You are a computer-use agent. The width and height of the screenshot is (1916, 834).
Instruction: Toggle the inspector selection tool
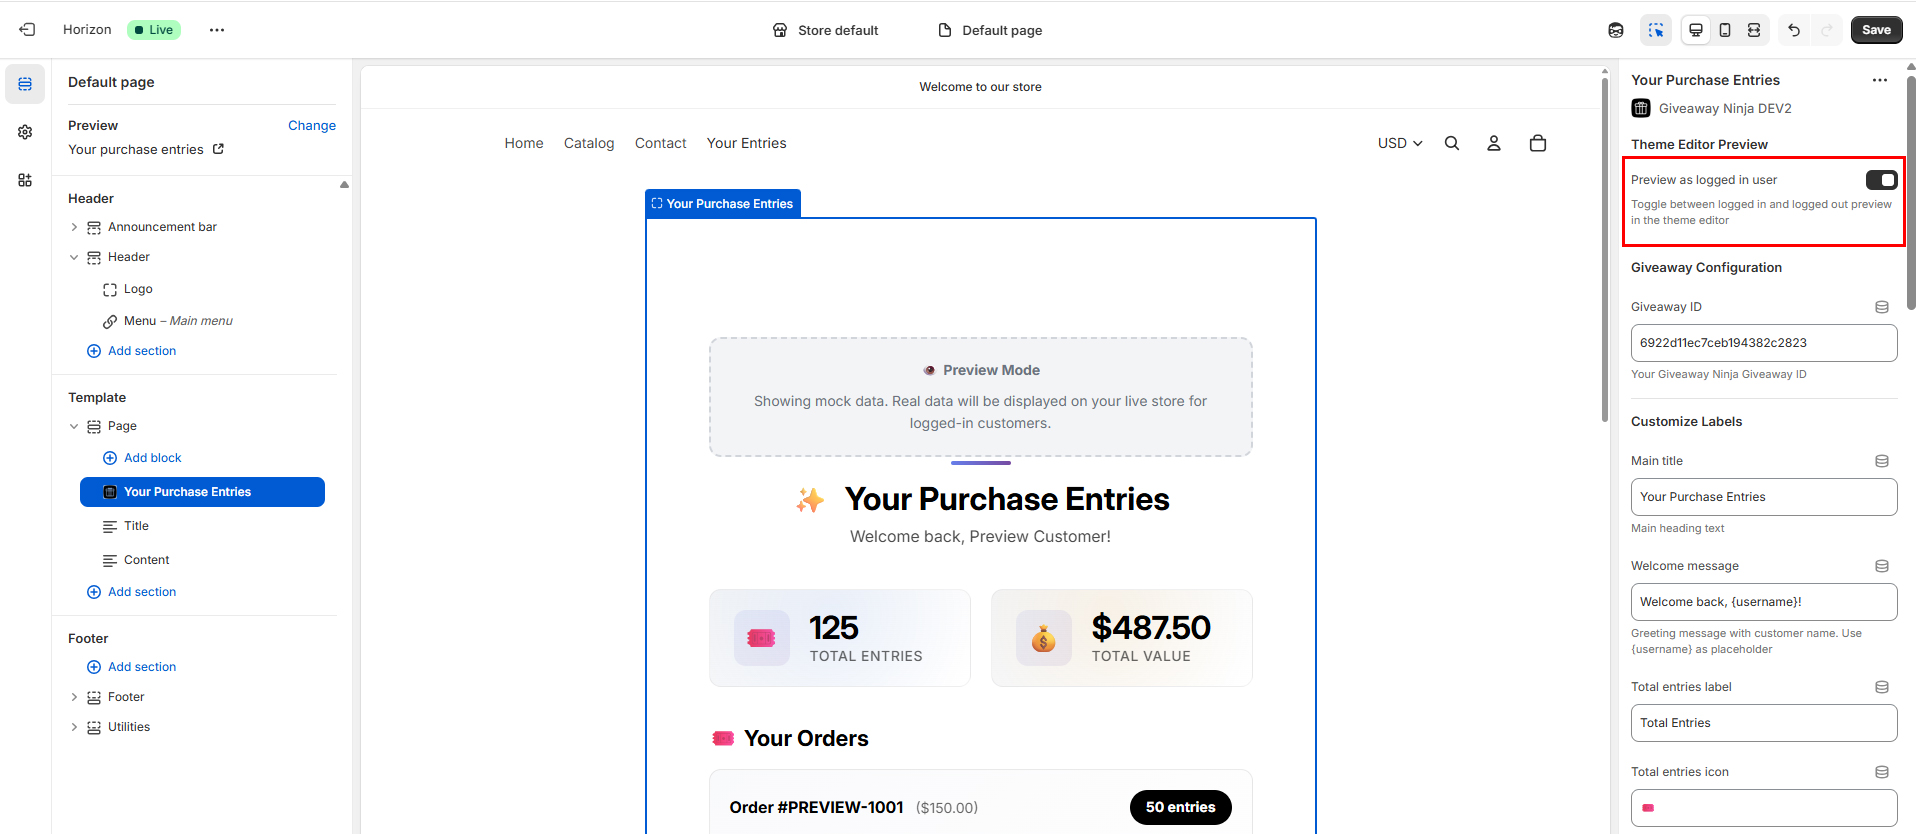pyautogui.click(x=1656, y=30)
